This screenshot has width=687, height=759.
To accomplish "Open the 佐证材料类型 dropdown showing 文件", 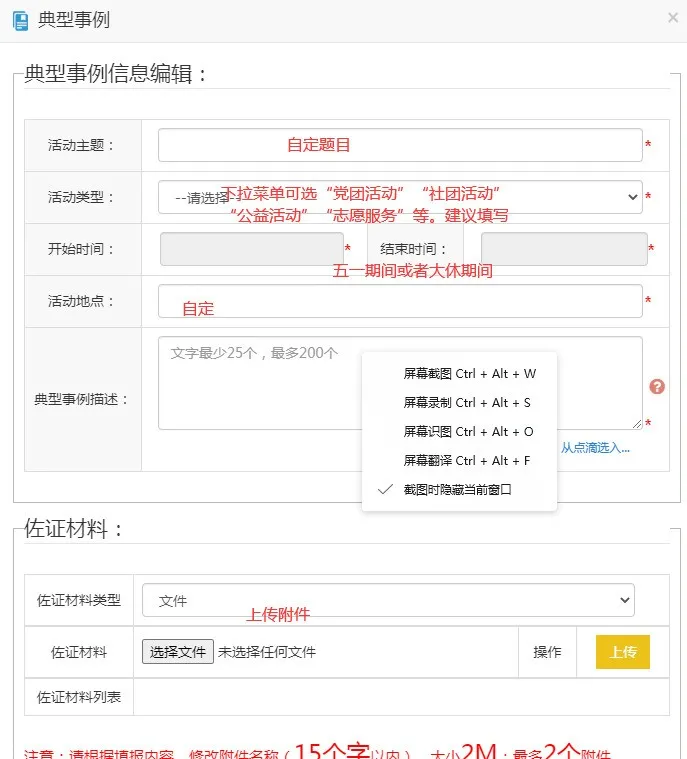I will coord(388,600).
